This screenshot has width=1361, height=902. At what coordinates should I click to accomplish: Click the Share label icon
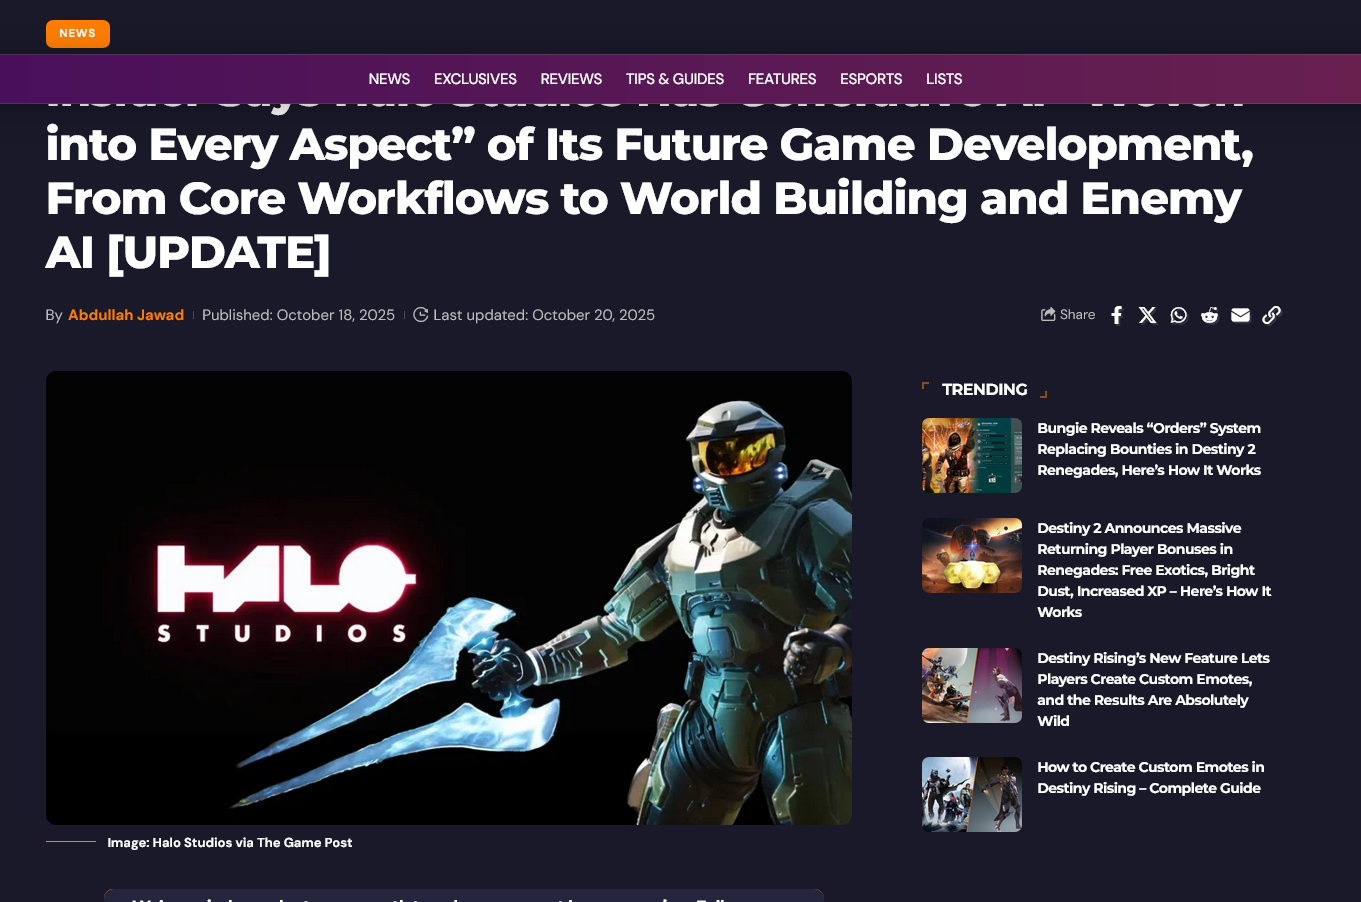(x=1048, y=315)
